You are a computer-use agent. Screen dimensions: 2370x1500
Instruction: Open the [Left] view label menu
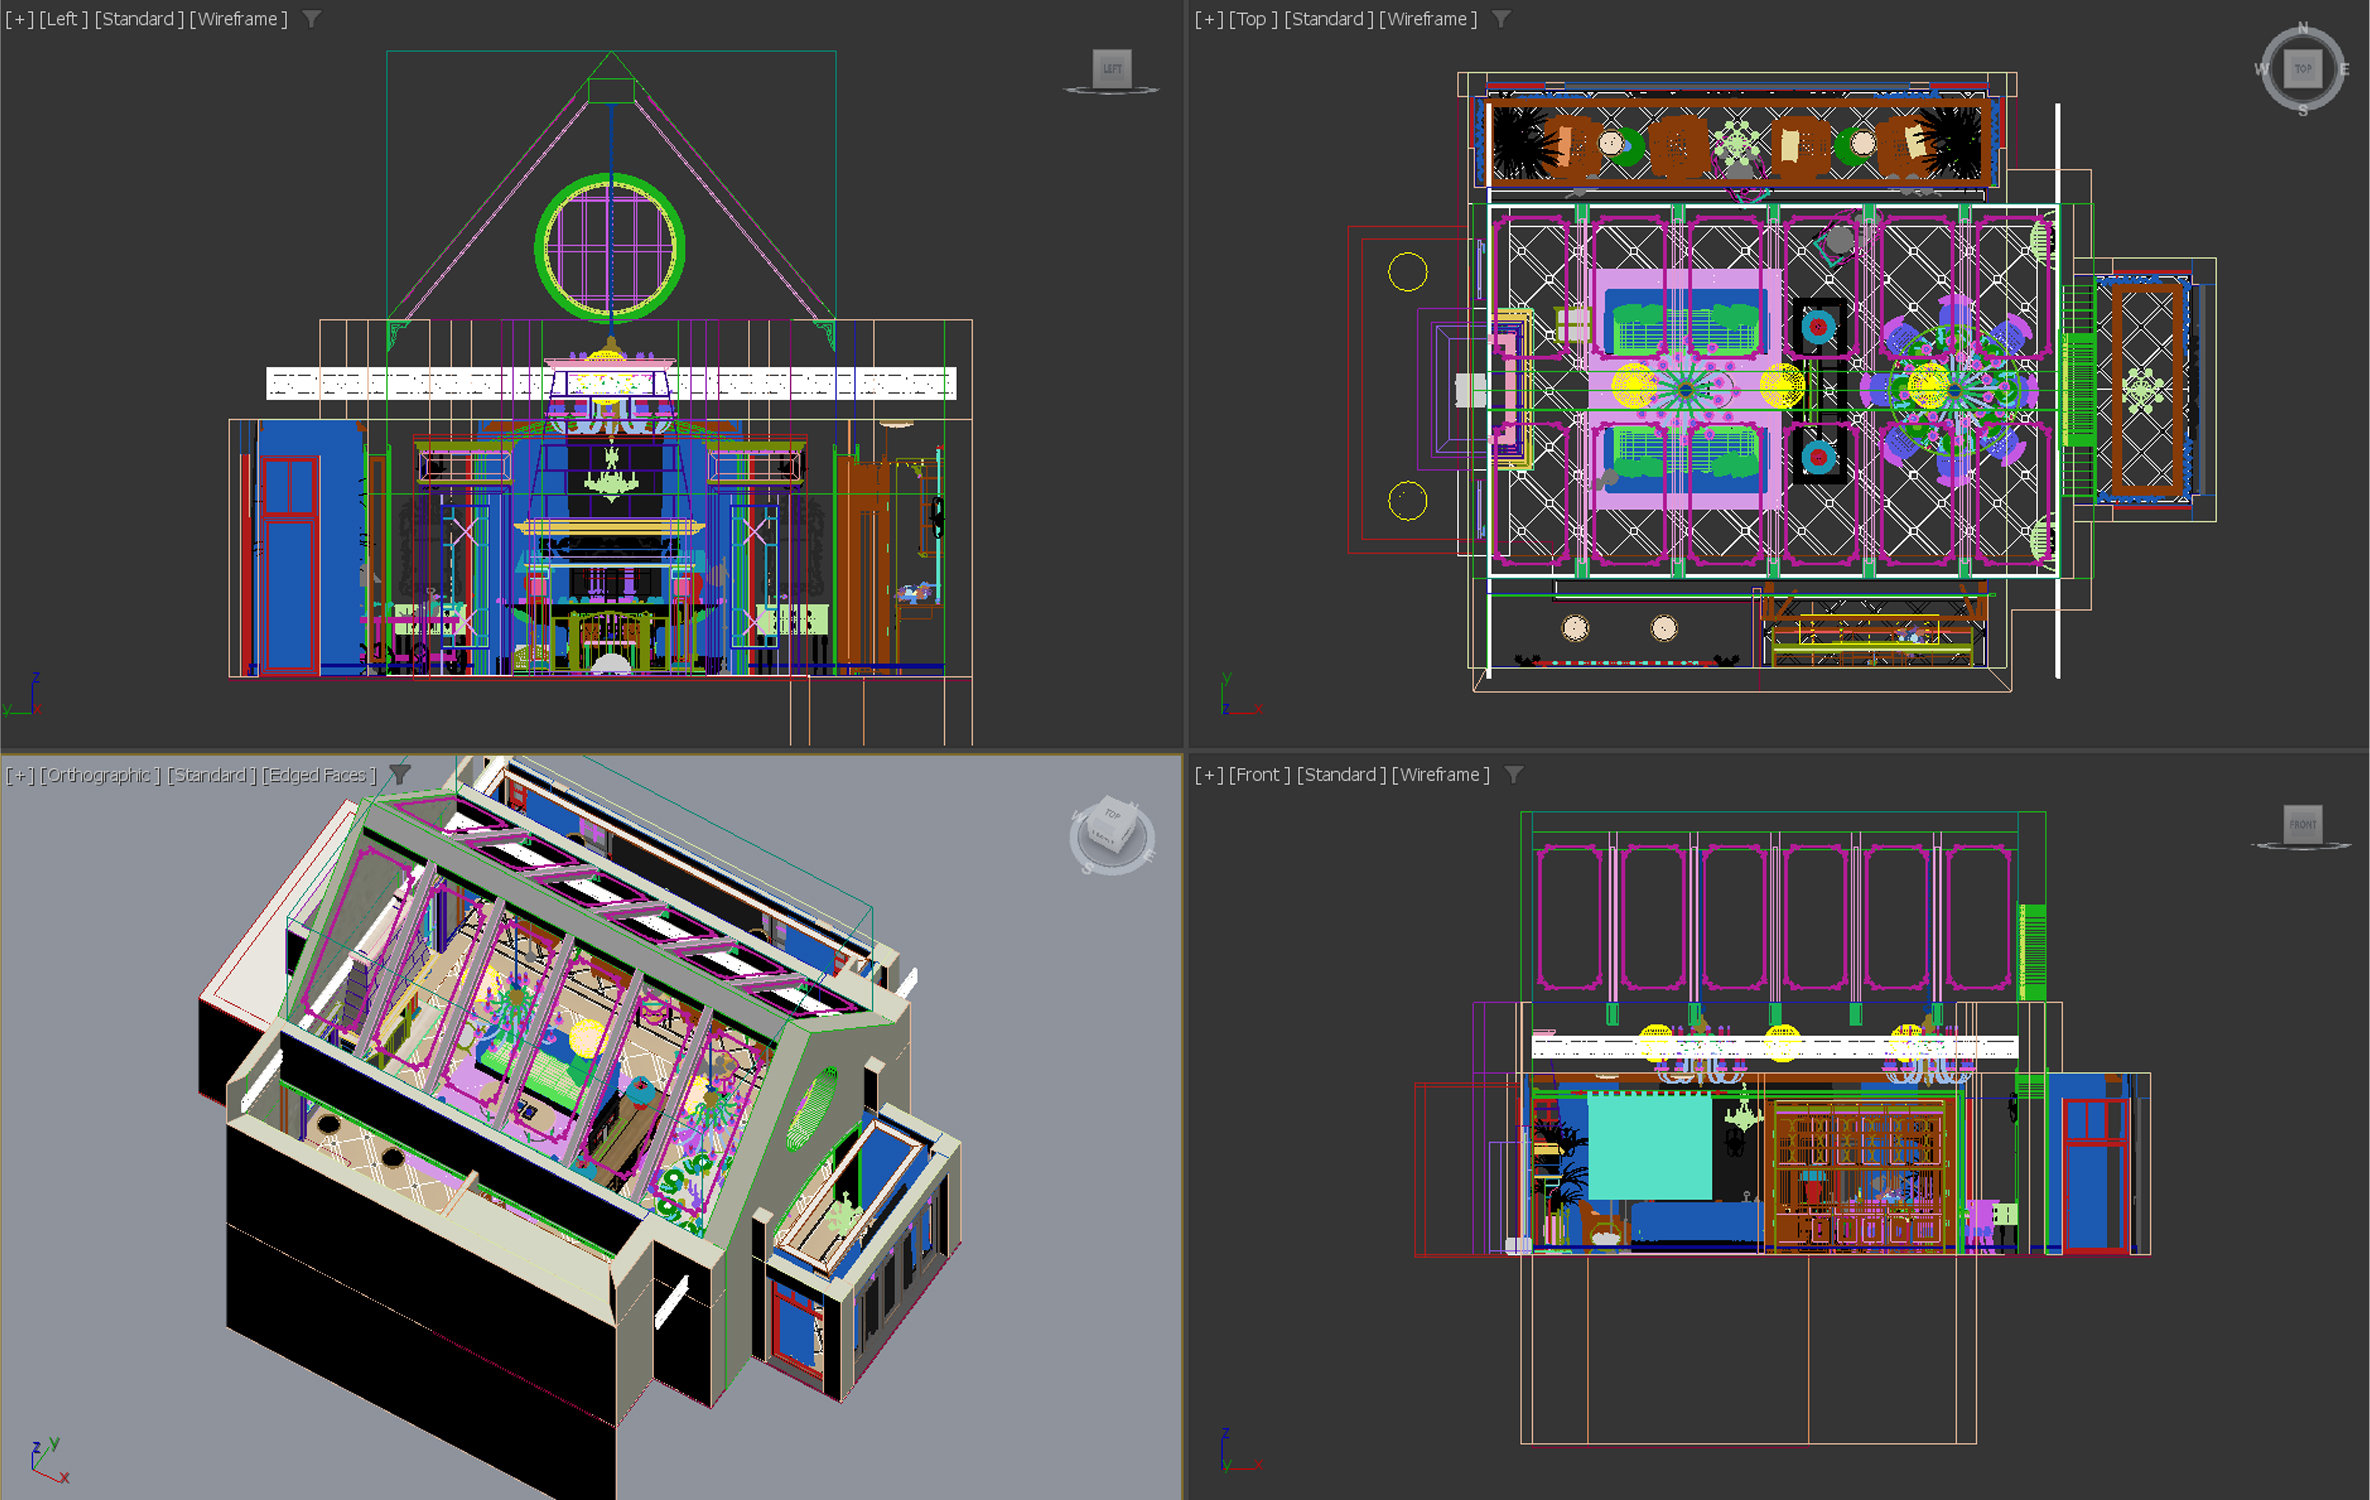point(64,19)
